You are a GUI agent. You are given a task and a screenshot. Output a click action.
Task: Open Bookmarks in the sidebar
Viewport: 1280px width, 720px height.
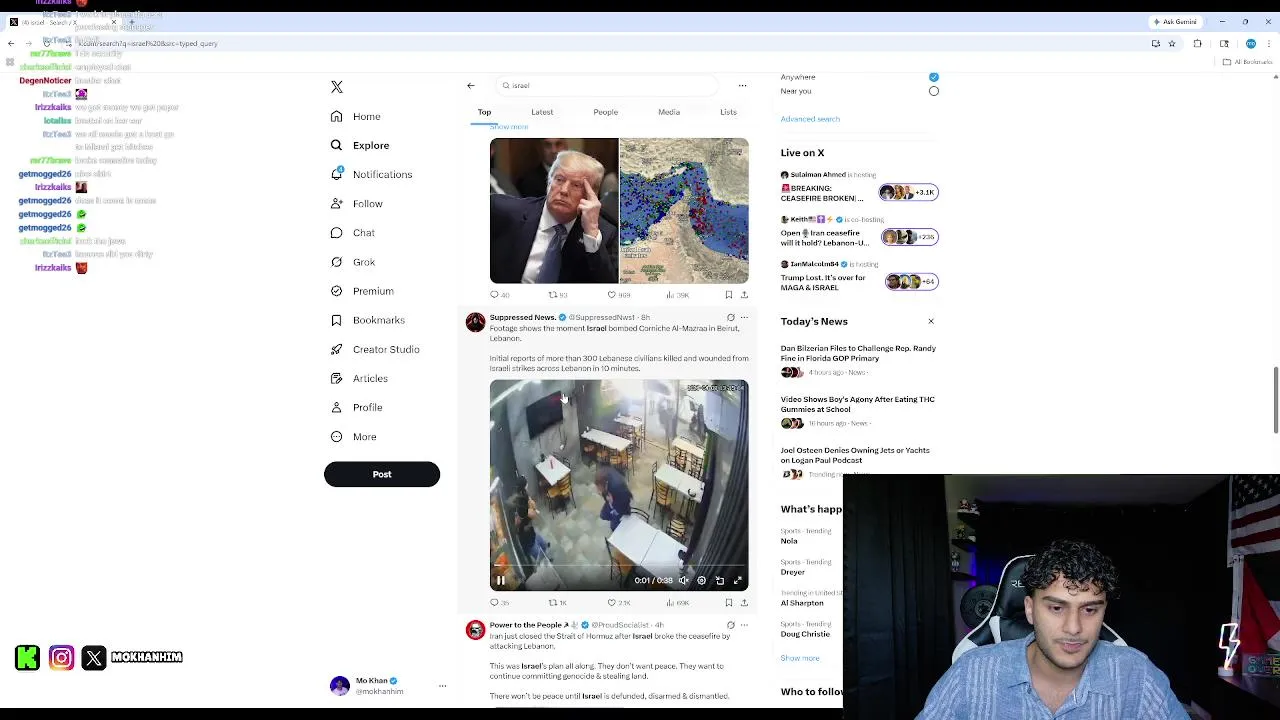point(367,320)
